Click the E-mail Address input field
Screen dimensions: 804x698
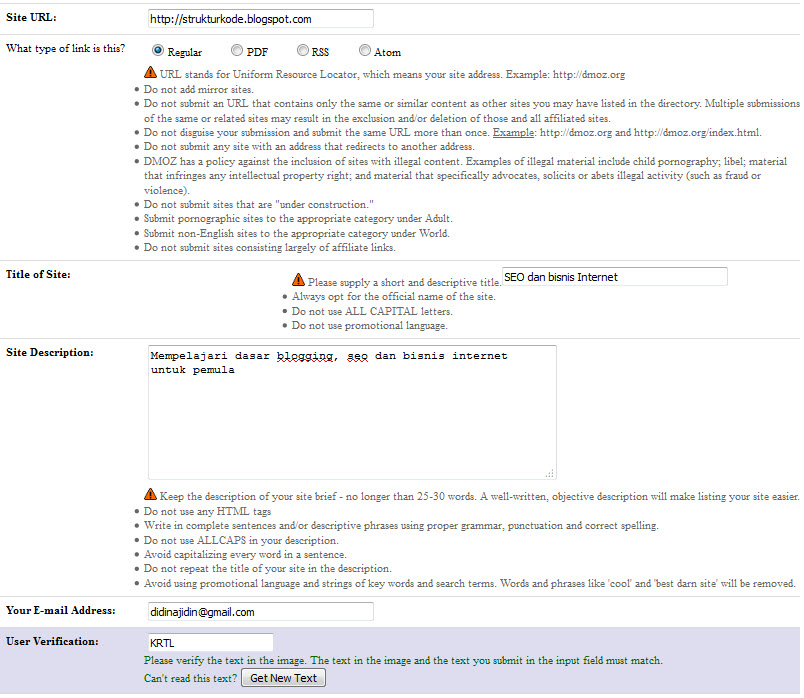(260, 612)
